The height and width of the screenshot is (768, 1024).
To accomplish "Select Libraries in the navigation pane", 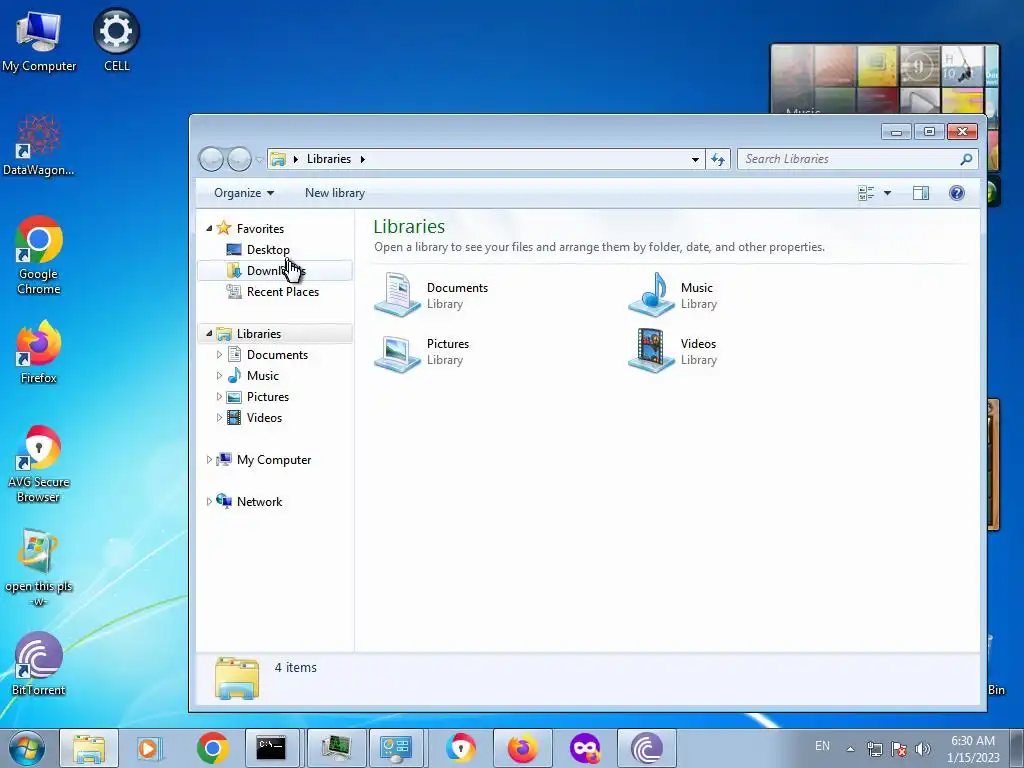I will click(x=274, y=334).
